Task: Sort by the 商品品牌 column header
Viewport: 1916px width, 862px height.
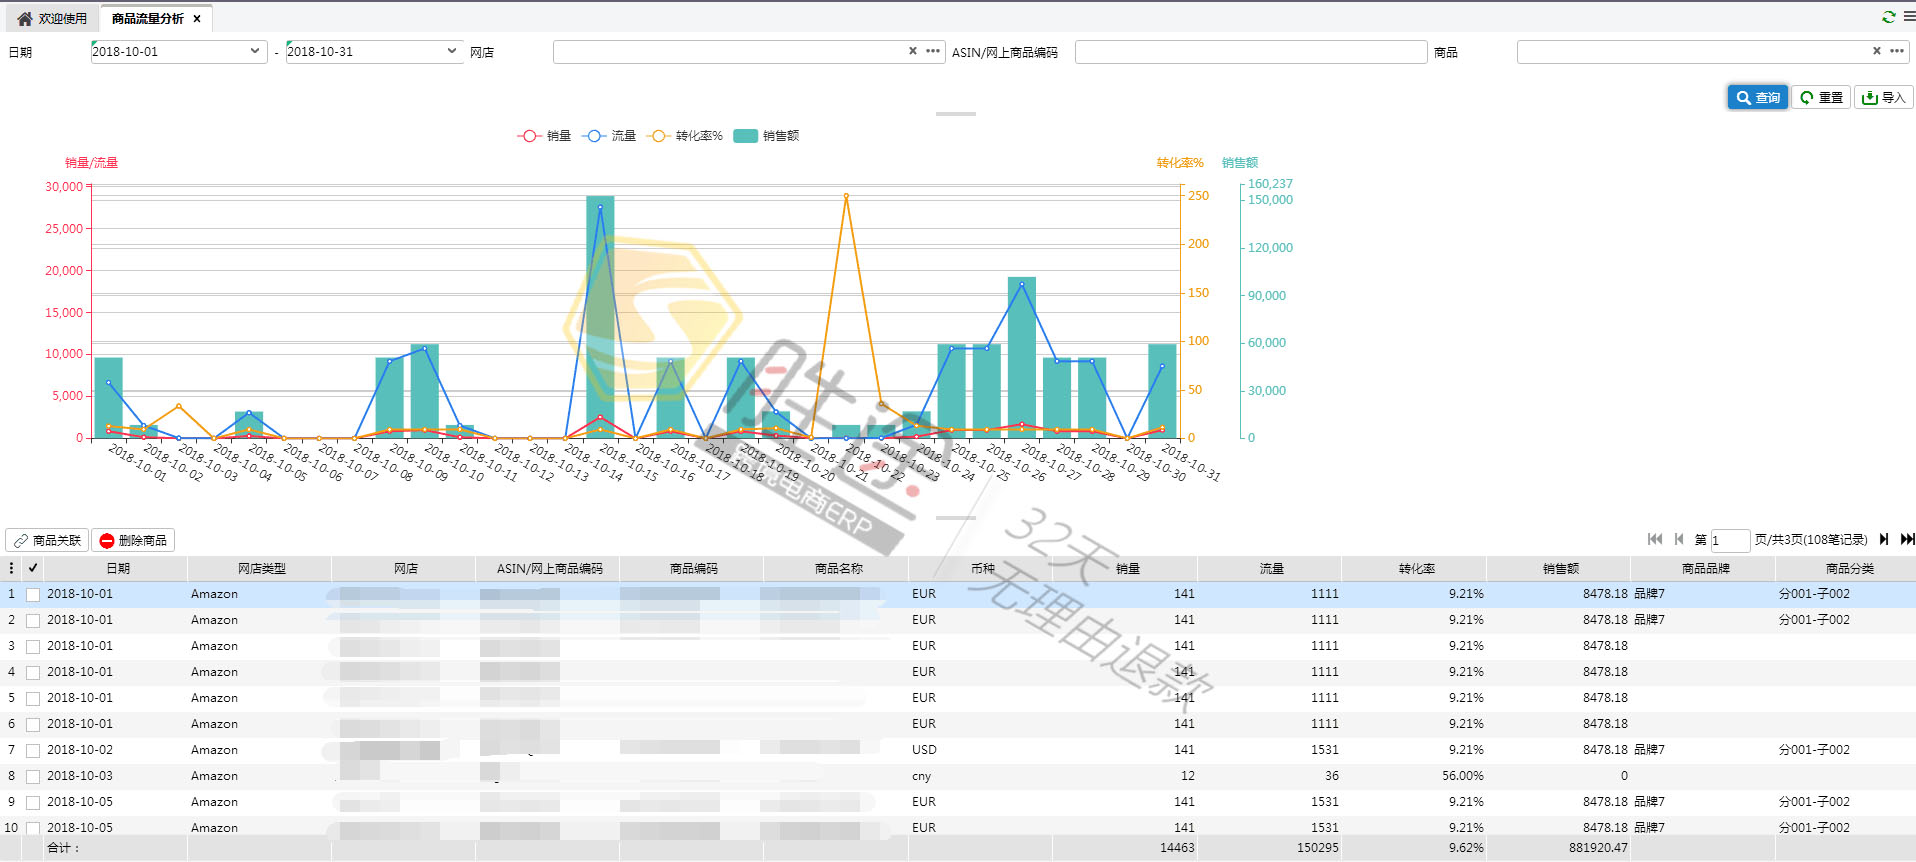Action: (x=1703, y=568)
